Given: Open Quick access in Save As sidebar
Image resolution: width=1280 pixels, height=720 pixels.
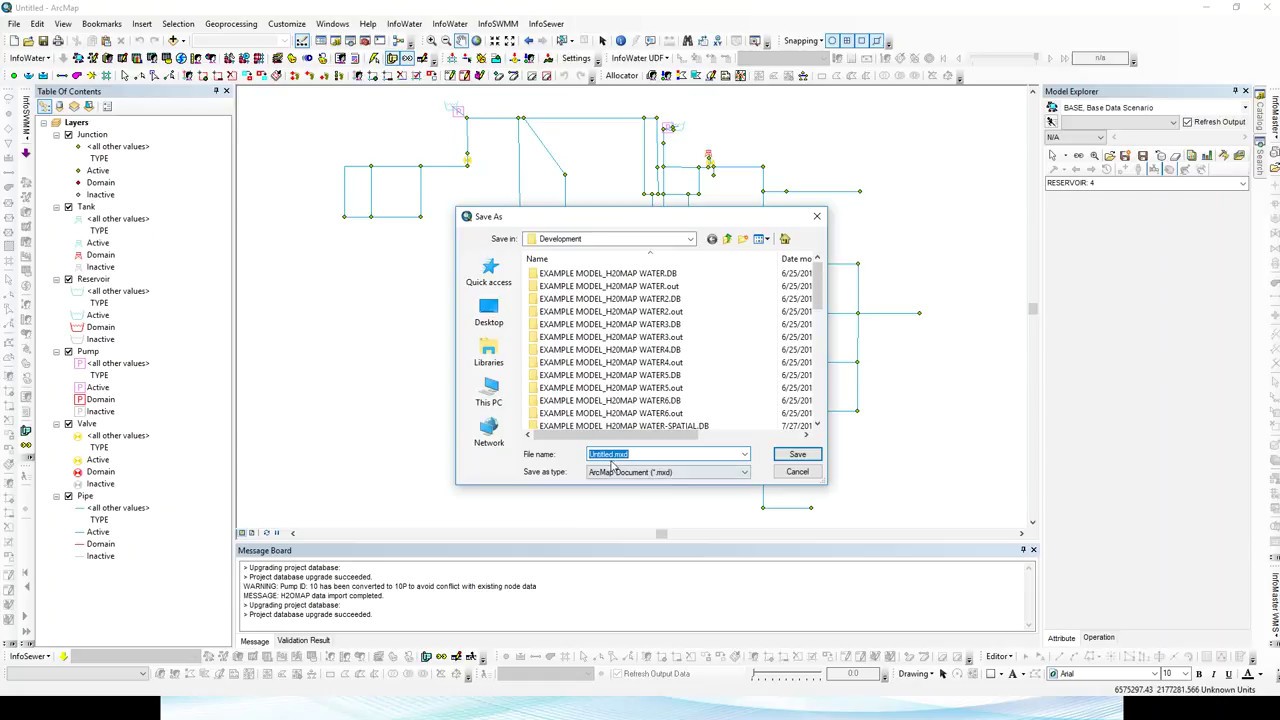Looking at the screenshot, I should (488, 272).
